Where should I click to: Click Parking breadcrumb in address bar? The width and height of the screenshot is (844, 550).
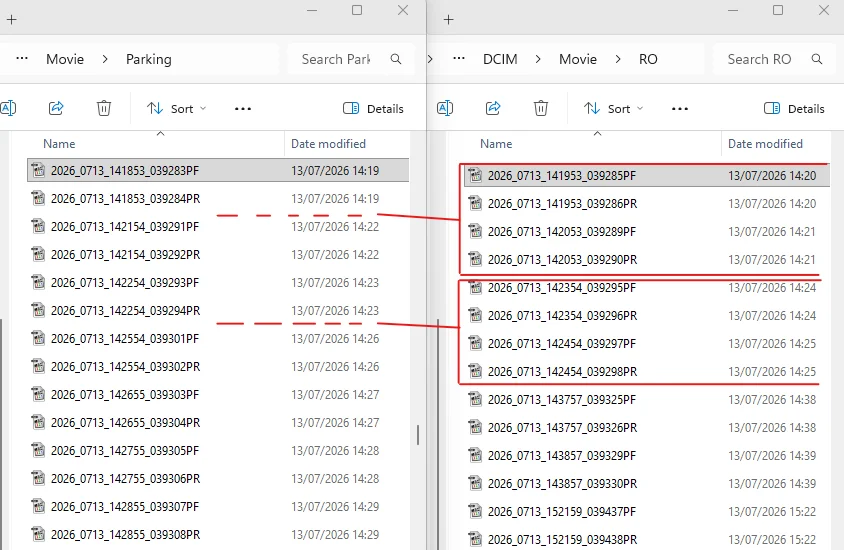pyautogui.click(x=149, y=59)
